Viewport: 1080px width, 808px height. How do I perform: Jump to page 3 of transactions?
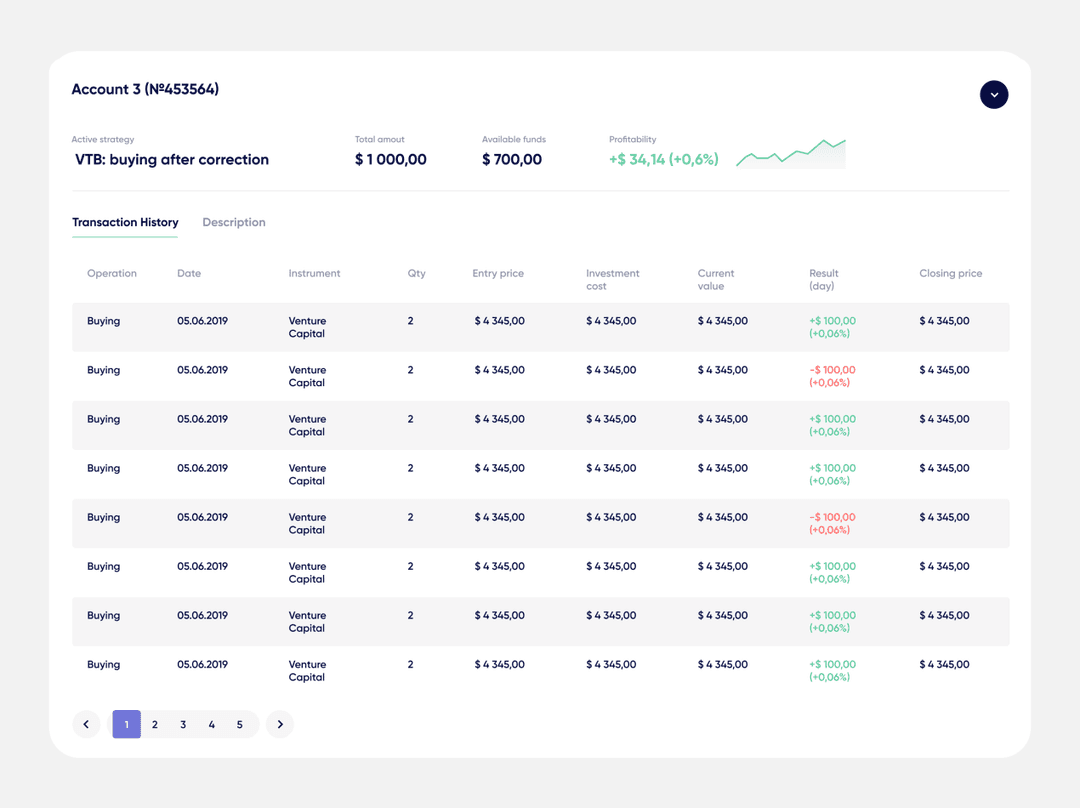coord(183,725)
